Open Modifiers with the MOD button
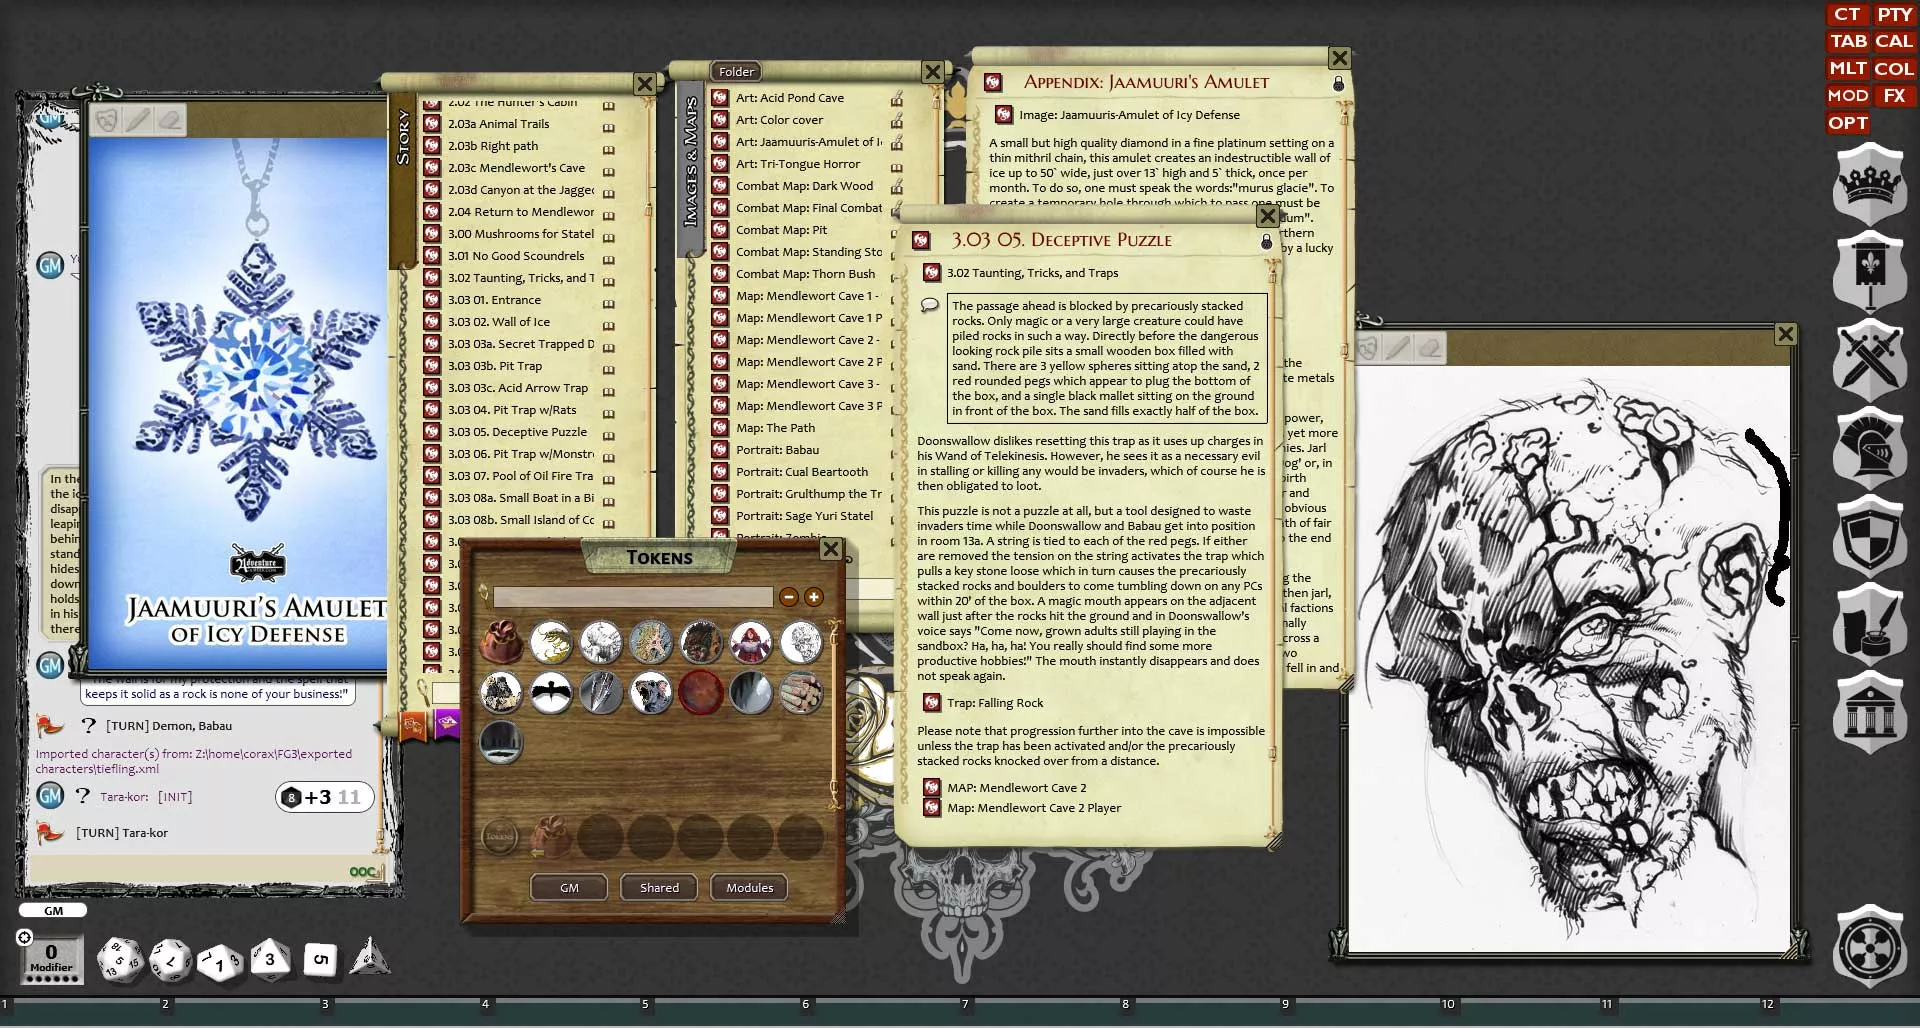The height and width of the screenshot is (1028, 1920). [x=1847, y=96]
